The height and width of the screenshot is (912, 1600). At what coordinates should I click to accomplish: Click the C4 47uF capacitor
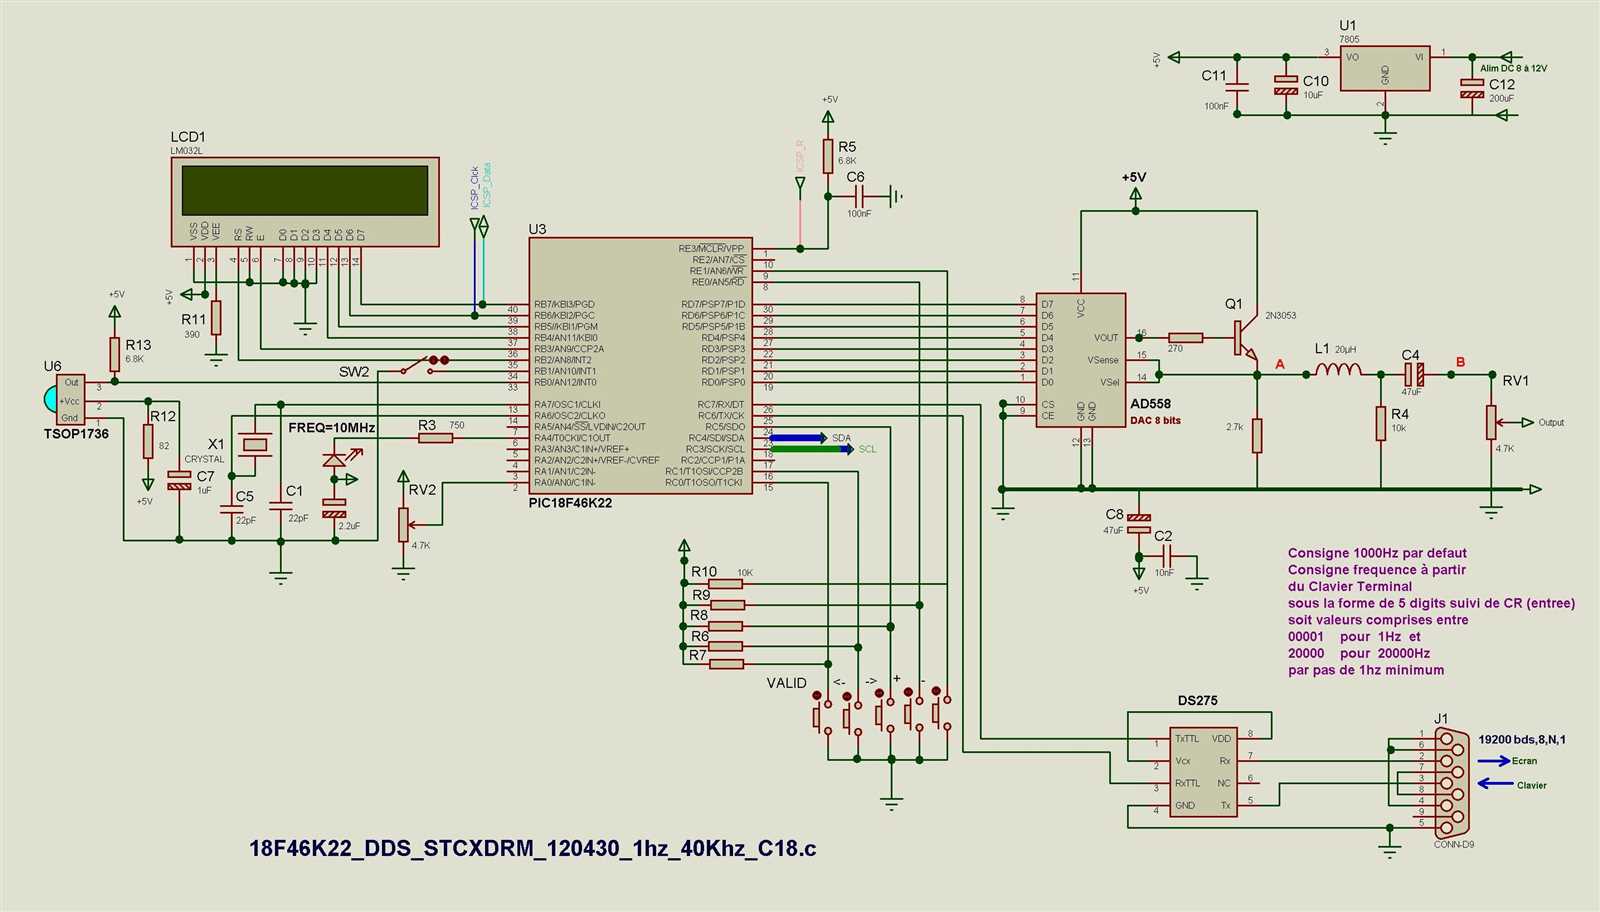[x=1413, y=375]
